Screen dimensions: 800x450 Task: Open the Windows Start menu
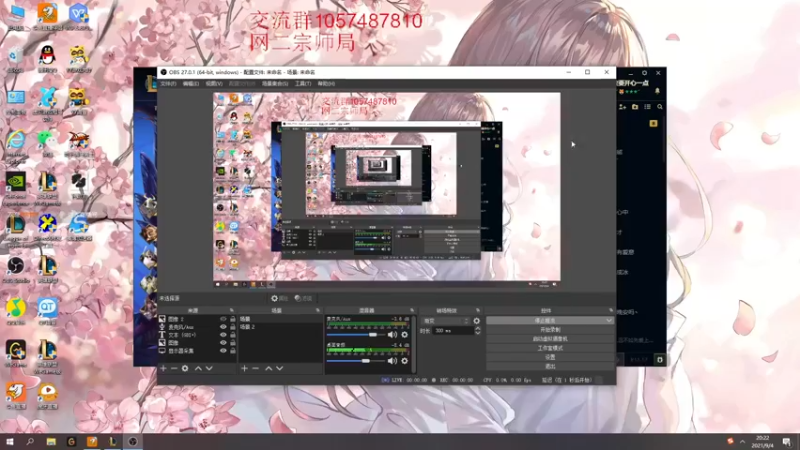10,441
